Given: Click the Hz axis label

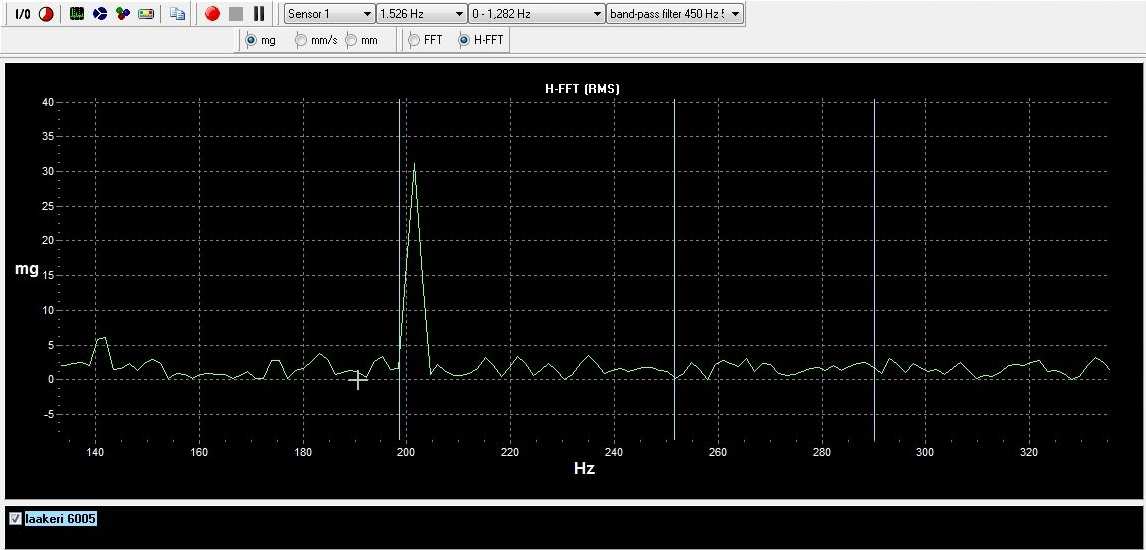Looking at the screenshot, I should pos(584,469).
